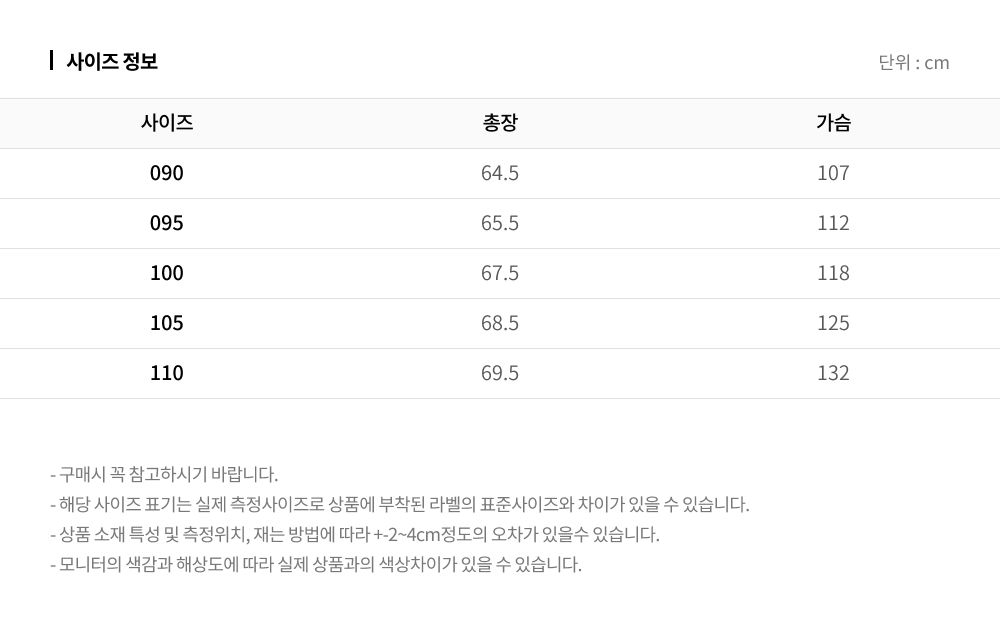The image size is (1000, 621).
Task: Click the 107 chest value
Action: coord(833,173)
